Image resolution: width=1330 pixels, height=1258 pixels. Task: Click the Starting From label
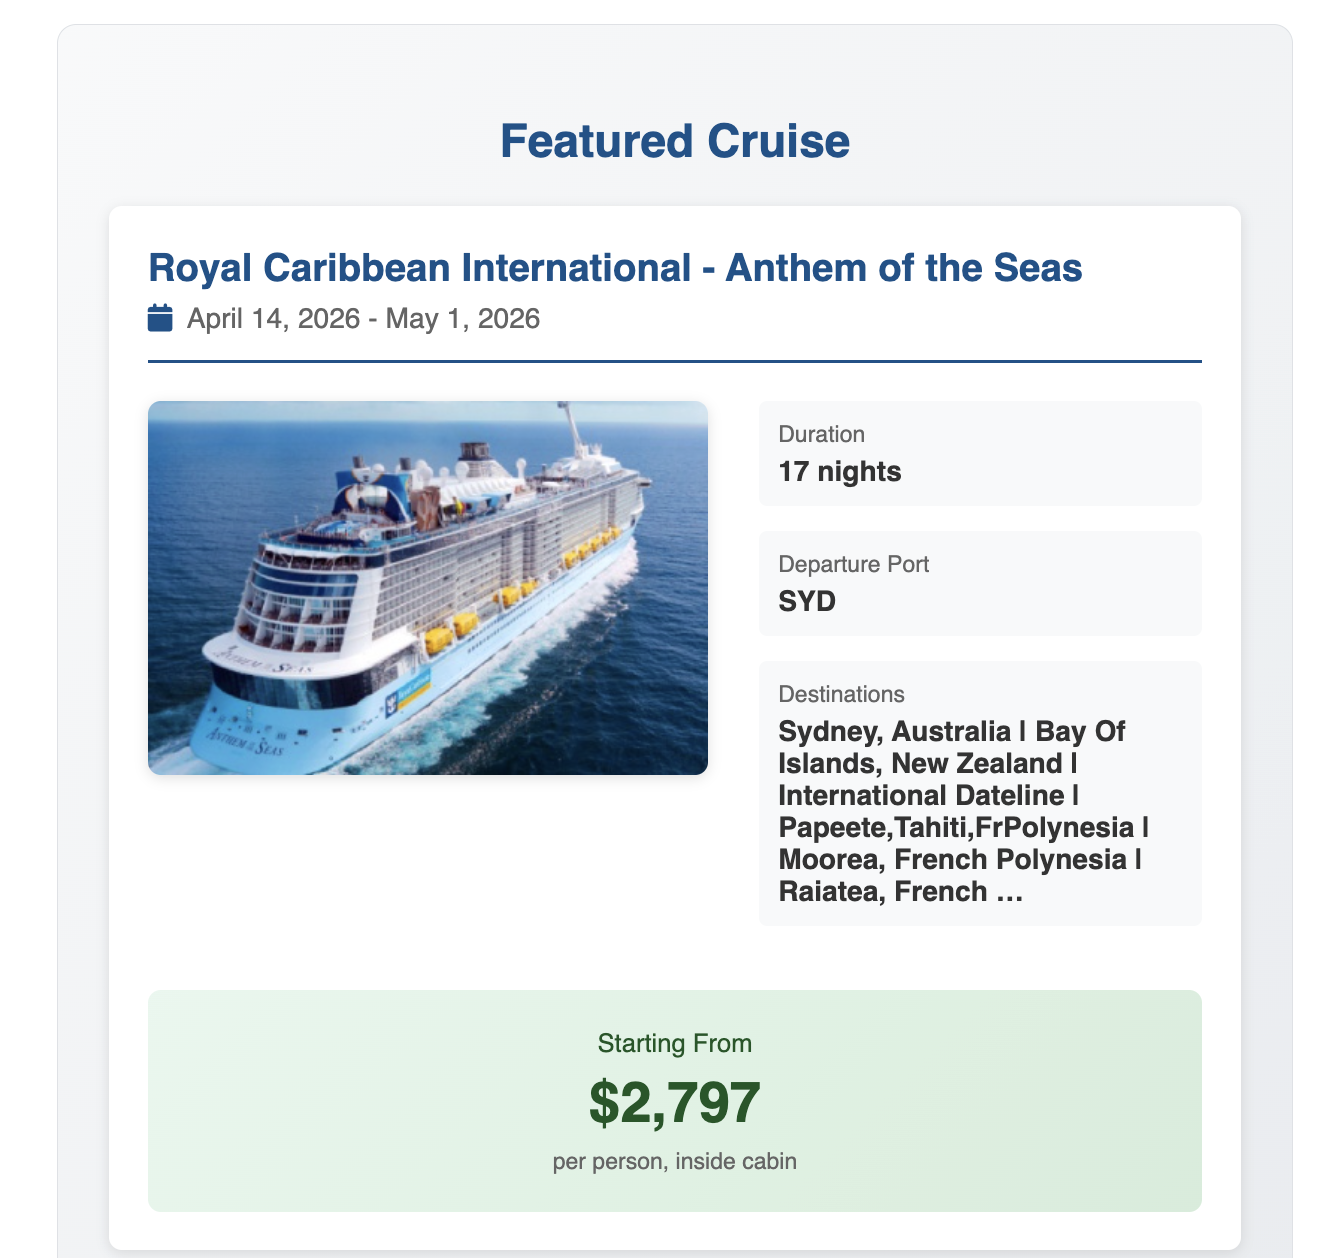pos(675,1044)
